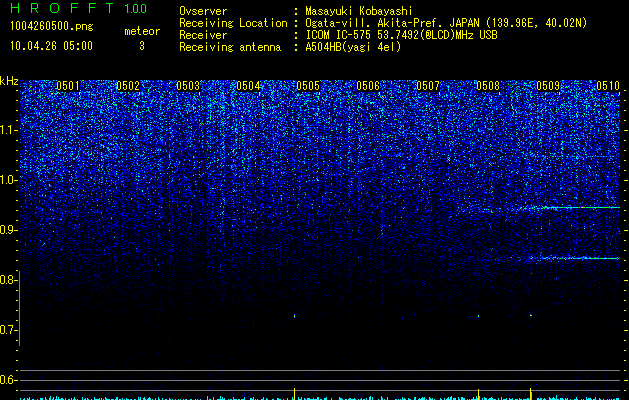Viewport: 629px width, 400px height.
Task: Click the HROFFT 1.0.0 title text
Action: 78,8
